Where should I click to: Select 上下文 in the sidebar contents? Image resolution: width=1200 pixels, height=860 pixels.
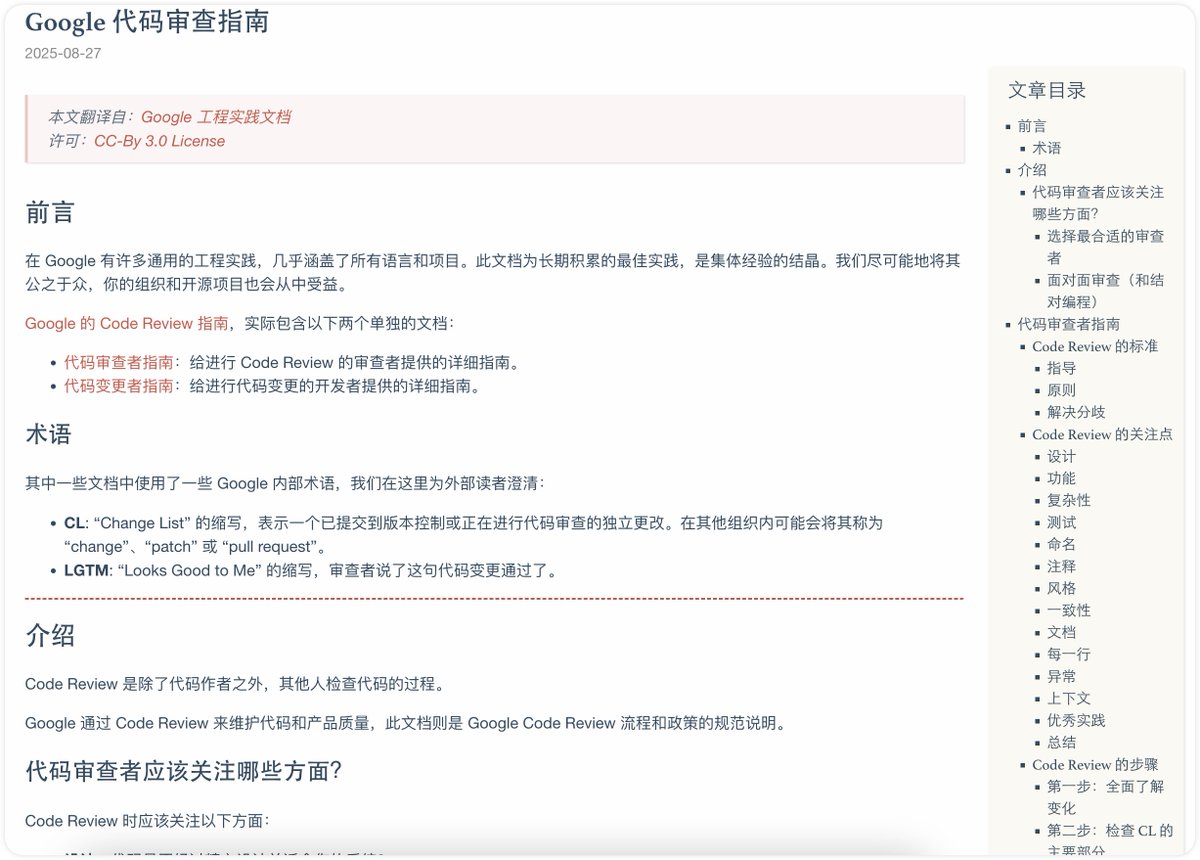1069,698
